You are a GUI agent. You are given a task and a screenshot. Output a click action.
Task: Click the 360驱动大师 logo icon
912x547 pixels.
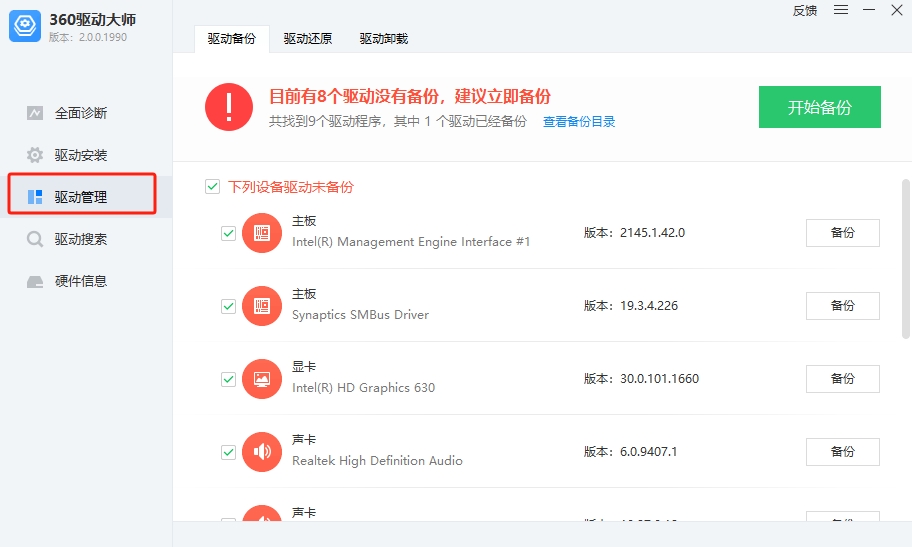tap(25, 26)
